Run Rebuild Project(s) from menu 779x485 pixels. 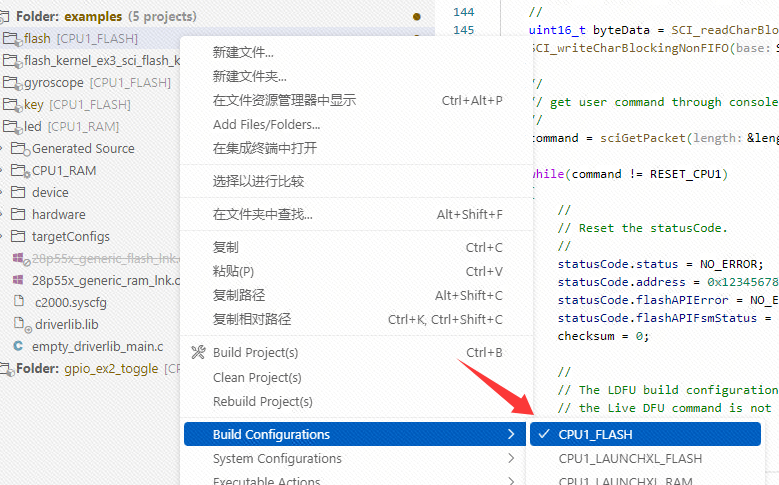pos(355,402)
